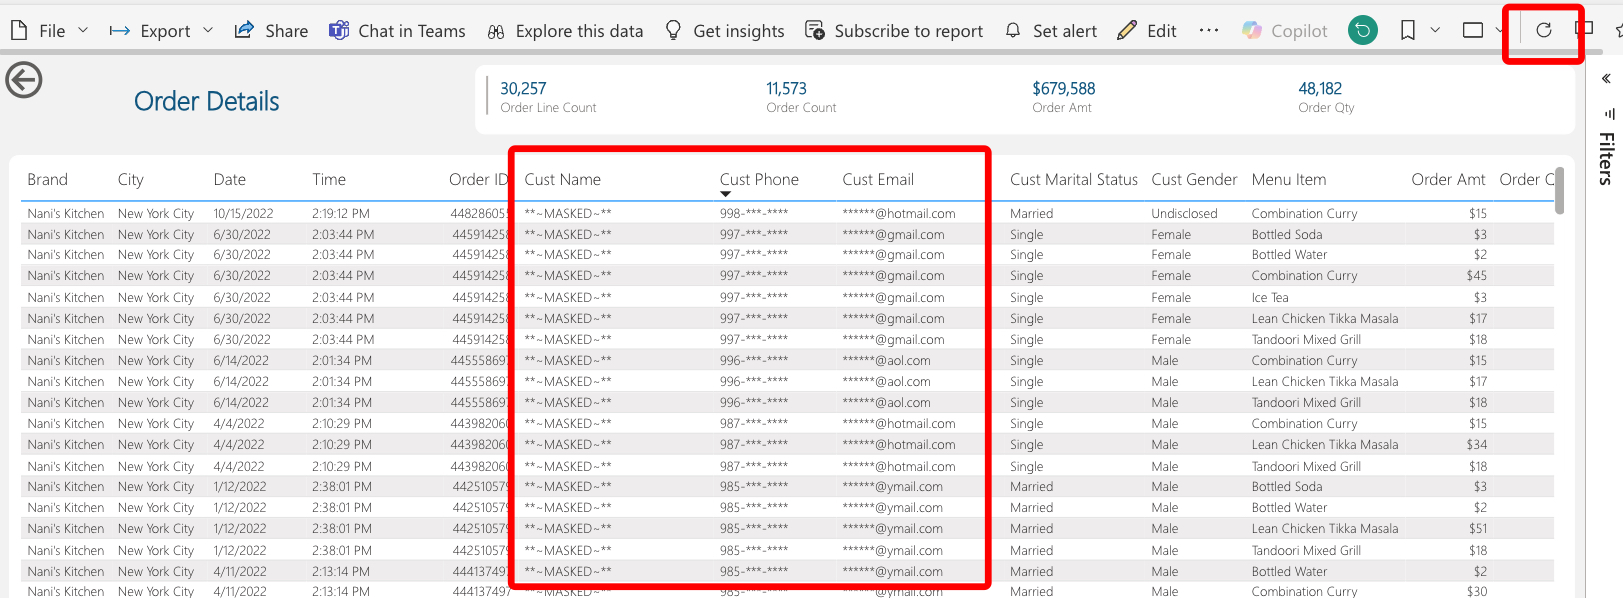This screenshot has width=1623, height=598.
Task: Click the lightbulb insights icon
Action: (x=674, y=31)
